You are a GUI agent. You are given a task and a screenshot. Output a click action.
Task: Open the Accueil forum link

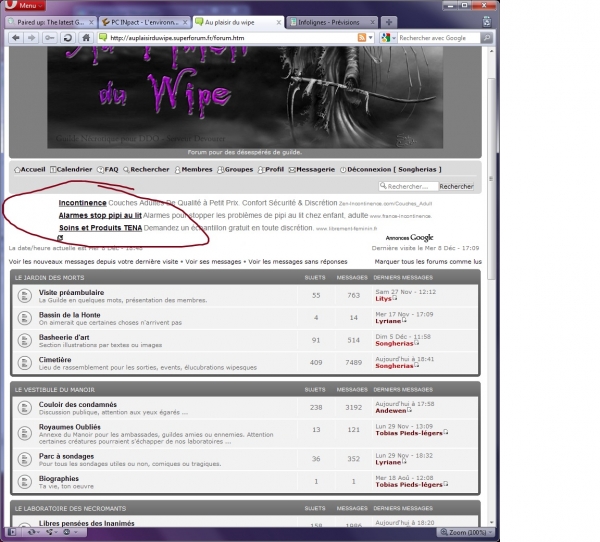[x=30, y=170]
